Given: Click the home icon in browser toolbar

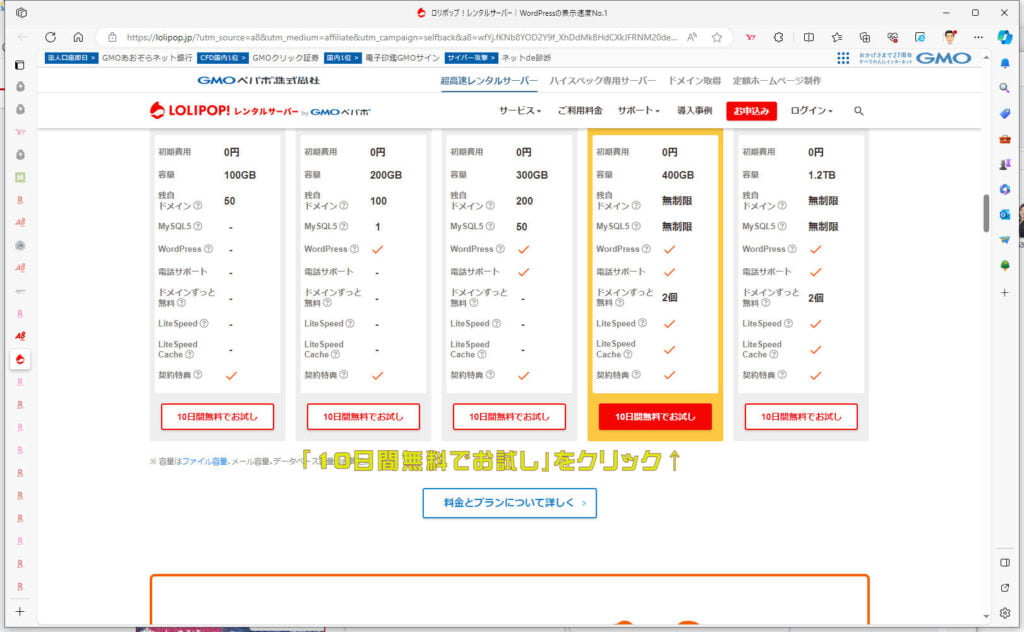Looking at the screenshot, I should point(78,37).
